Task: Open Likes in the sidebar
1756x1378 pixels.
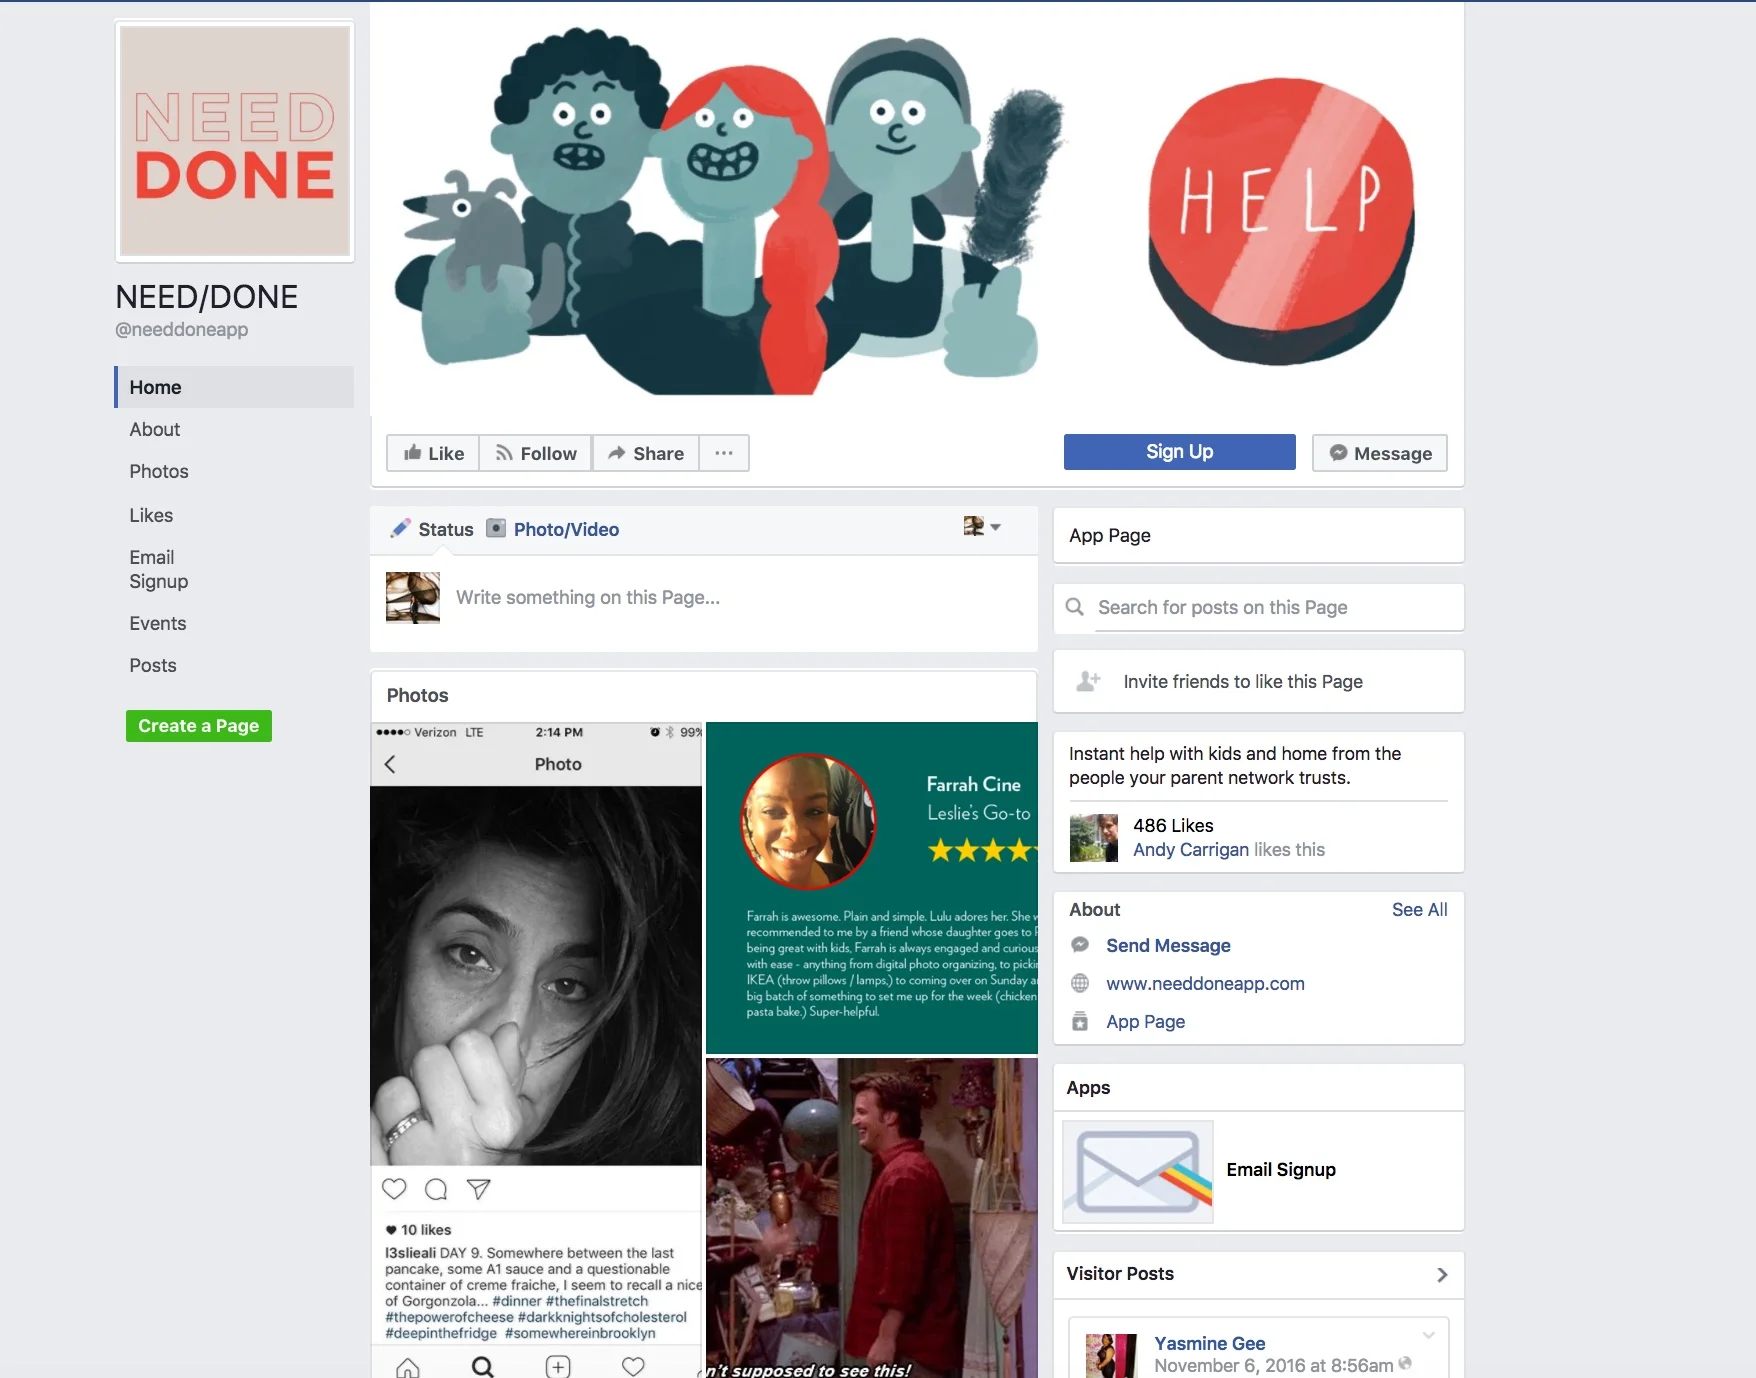Action: [151, 515]
